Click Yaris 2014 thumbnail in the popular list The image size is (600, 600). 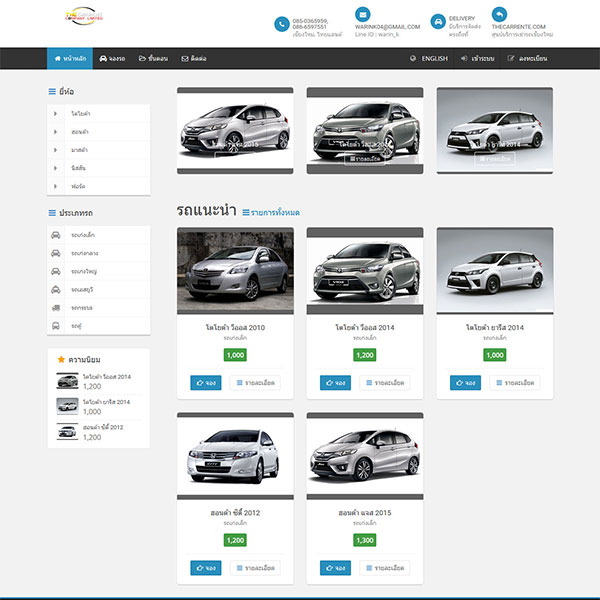click(x=67, y=406)
